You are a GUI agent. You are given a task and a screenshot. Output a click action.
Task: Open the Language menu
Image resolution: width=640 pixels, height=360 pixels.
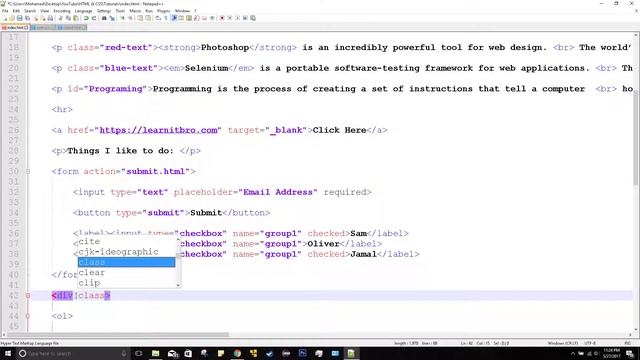[83, 11]
